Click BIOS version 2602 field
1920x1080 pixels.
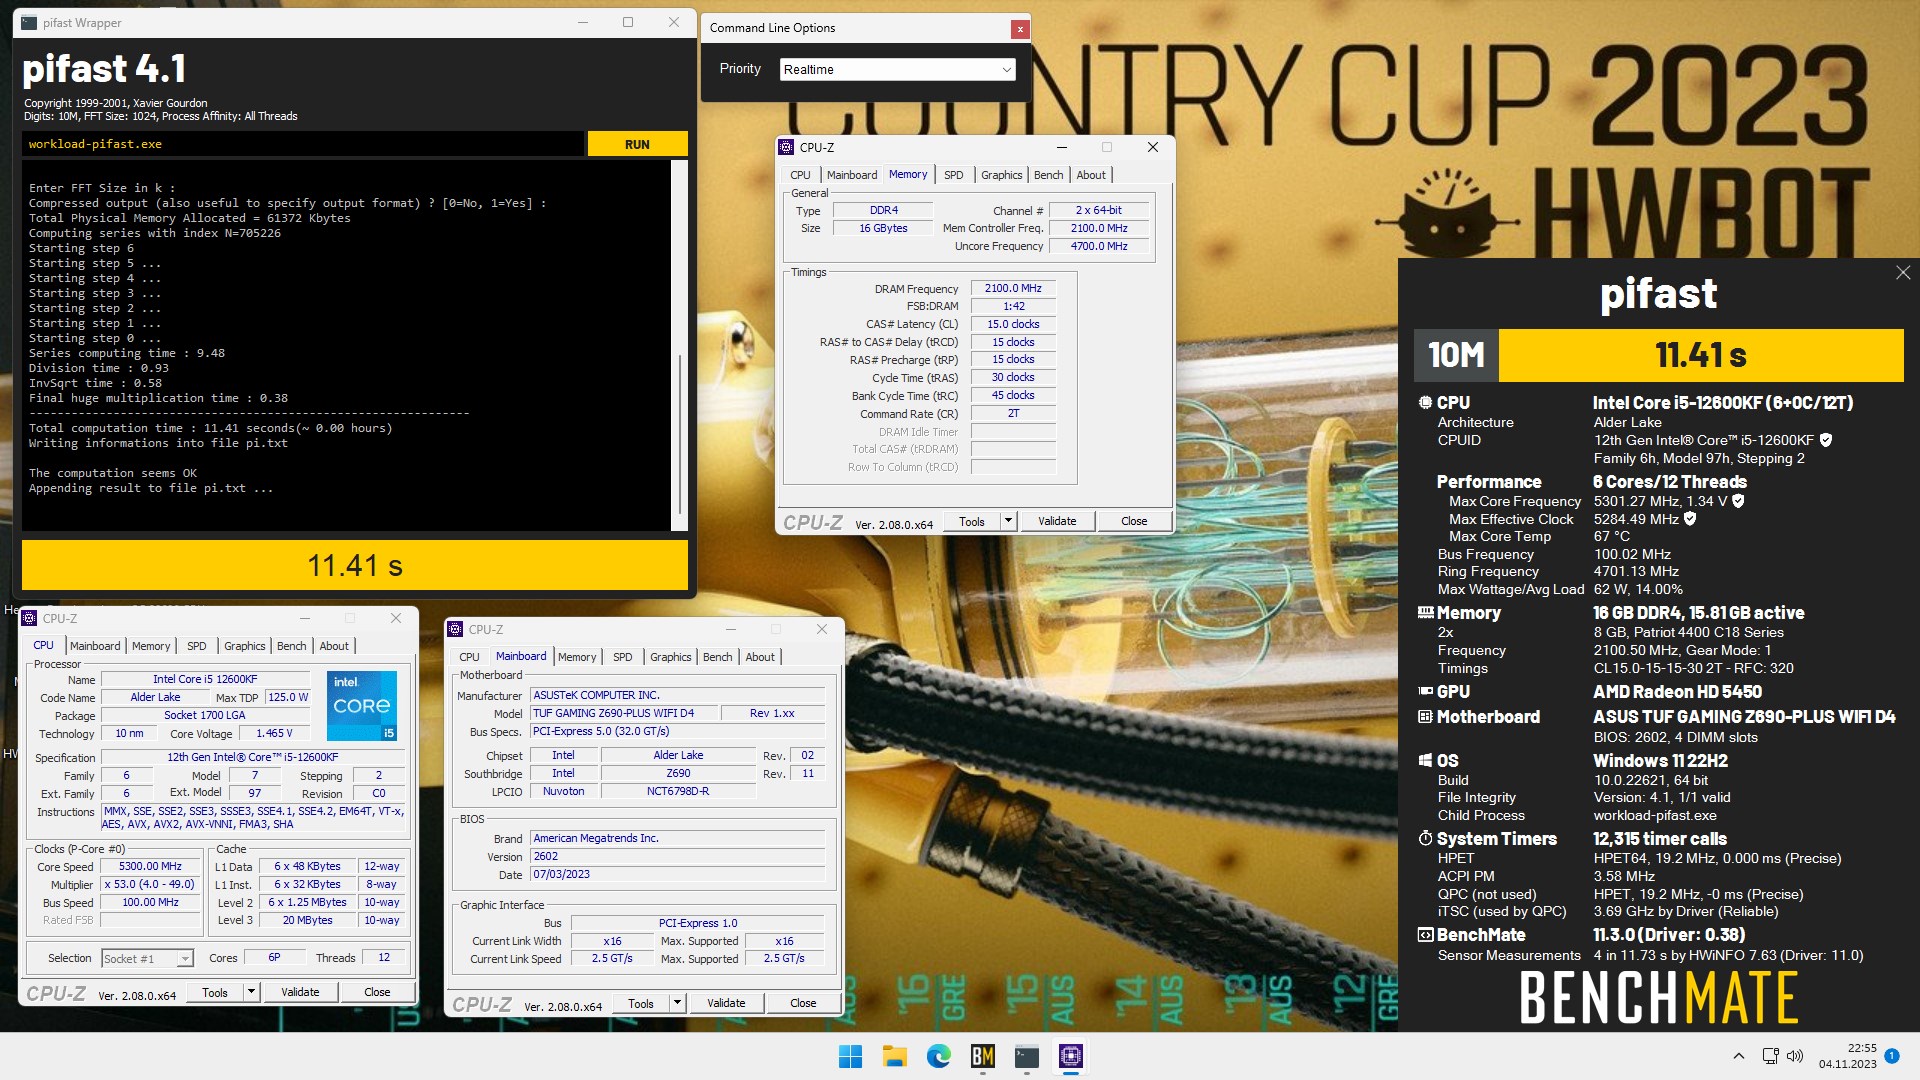678,856
